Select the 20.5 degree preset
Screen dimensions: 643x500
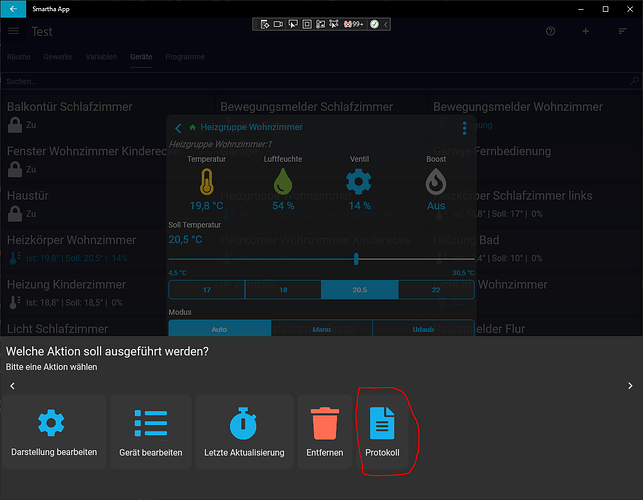click(x=360, y=290)
